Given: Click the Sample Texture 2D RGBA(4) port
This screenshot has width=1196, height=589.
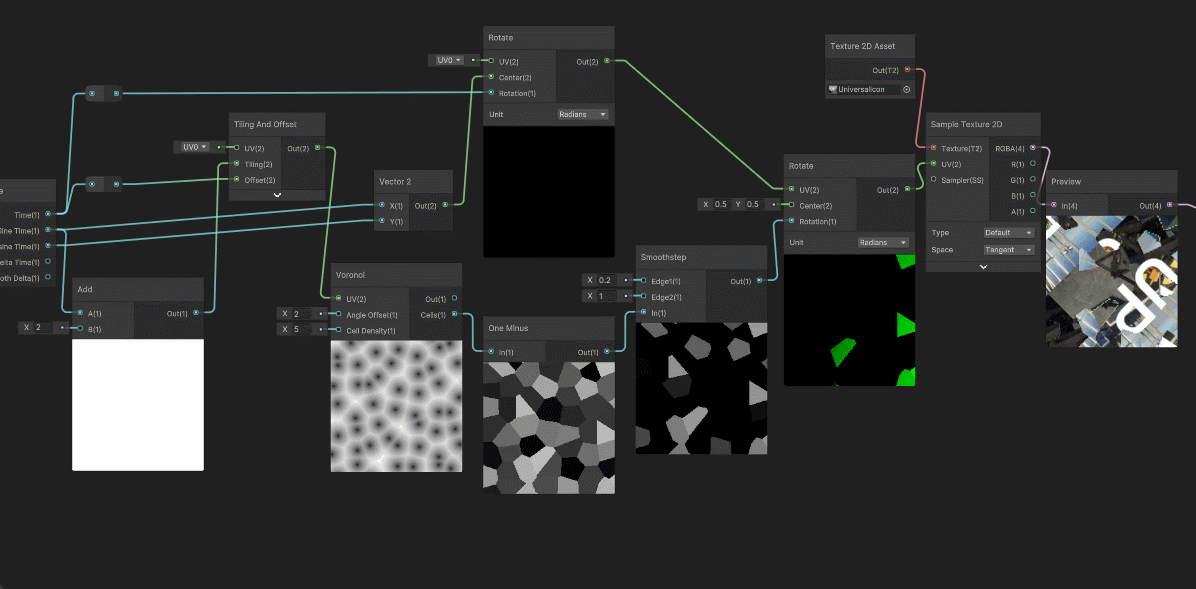Looking at the screenshot, I should 1033,148.
